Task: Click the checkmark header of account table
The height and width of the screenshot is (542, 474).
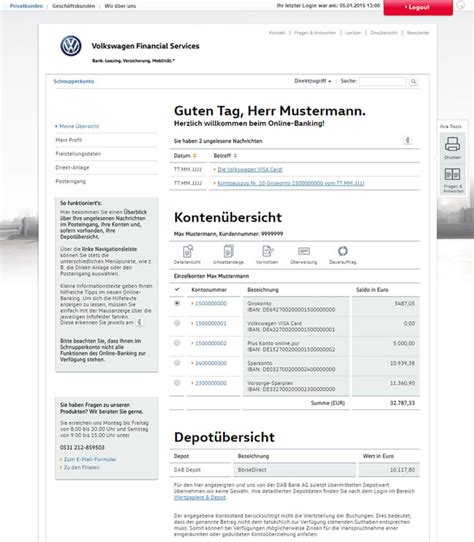Action: pyautogui.click(x=177, y=289)
